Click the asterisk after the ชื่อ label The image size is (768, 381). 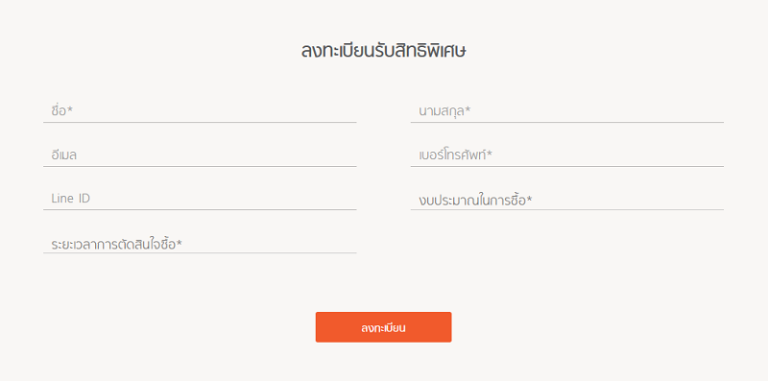[x=70, y=110]
